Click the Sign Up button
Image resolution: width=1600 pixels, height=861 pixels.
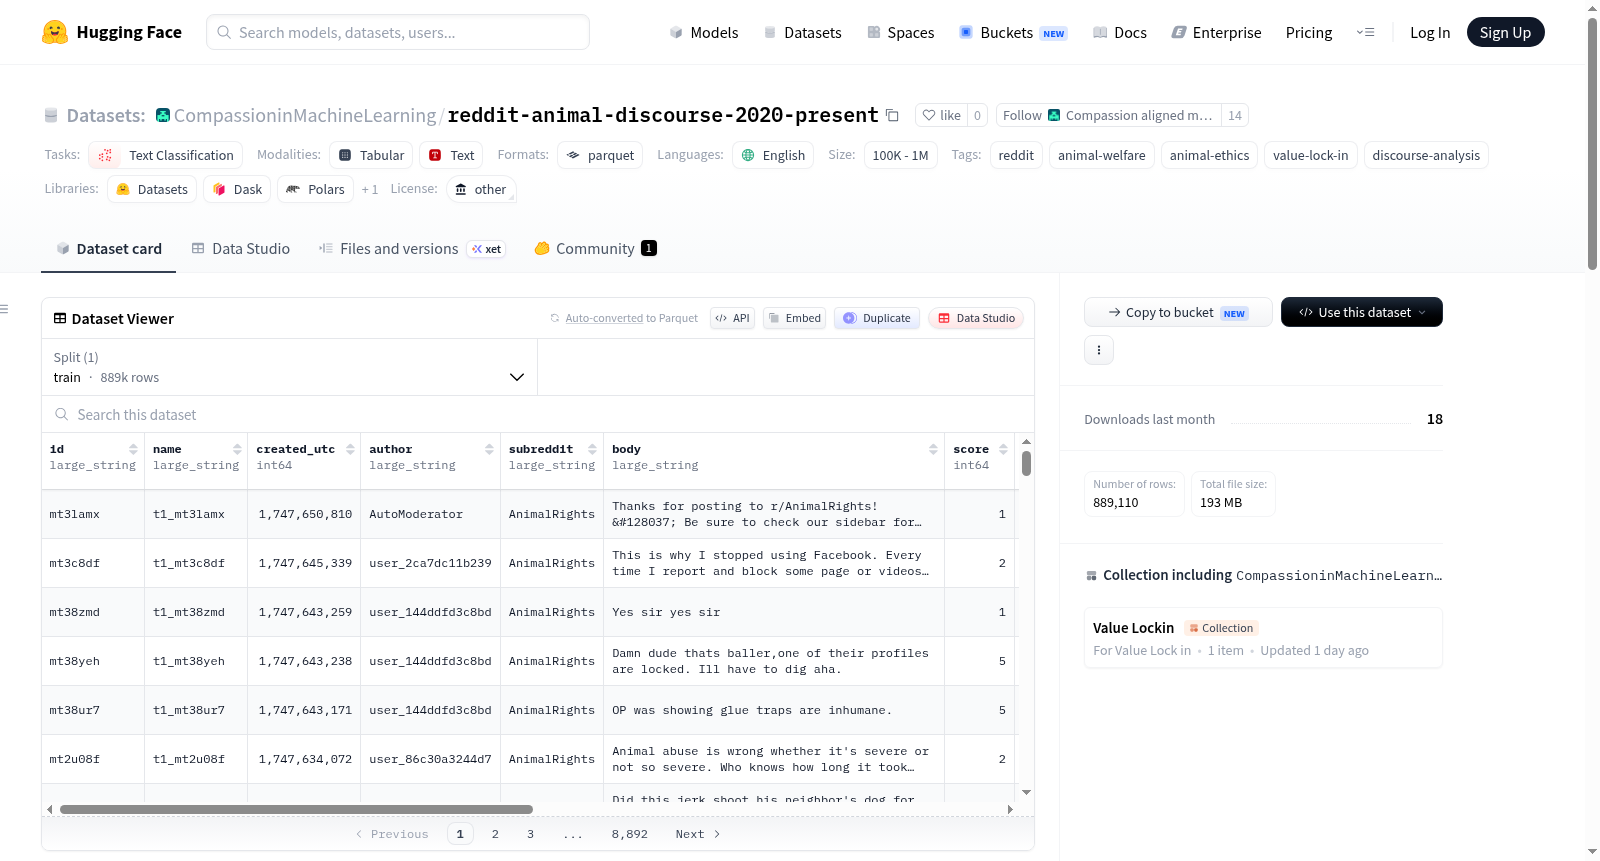(1505, 32)
